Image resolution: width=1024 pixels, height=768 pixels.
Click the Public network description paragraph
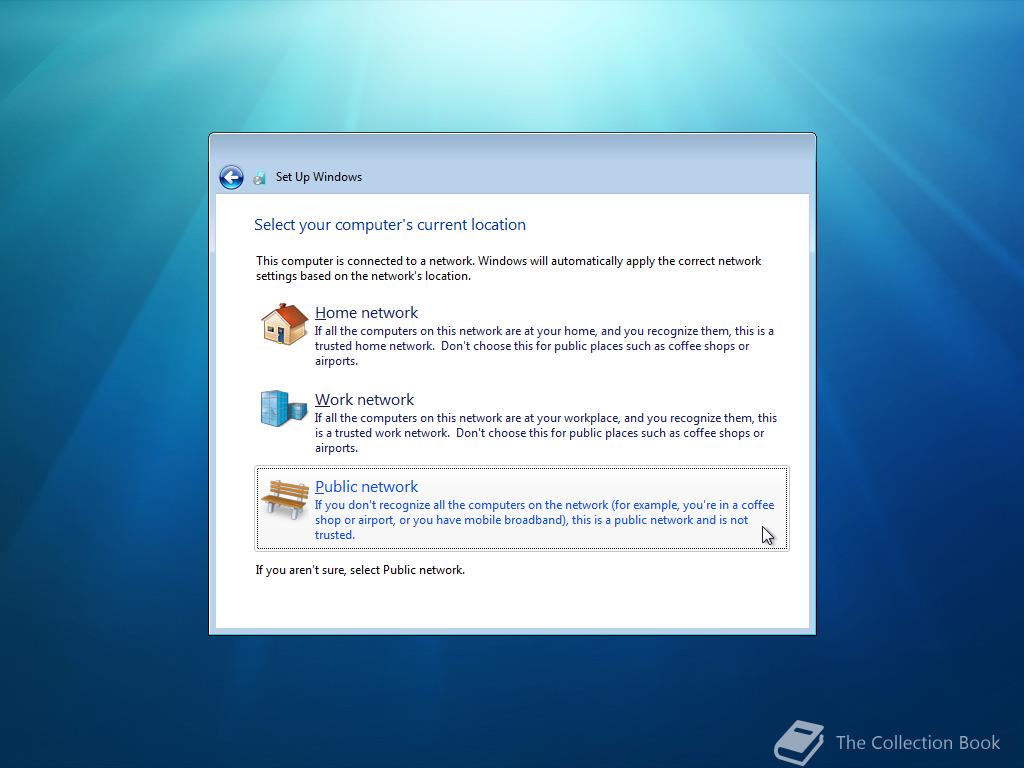coord(544,520)
